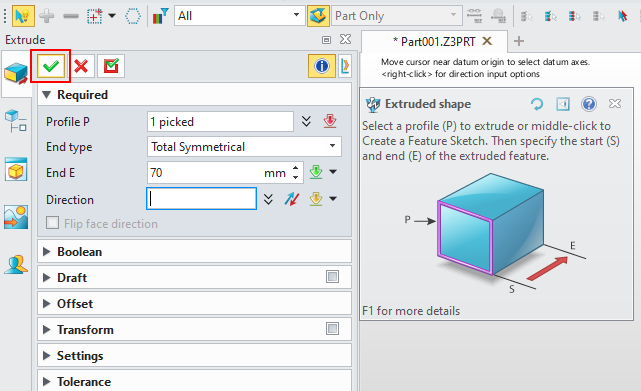This screenshot has height=391, width=641.
Task: Click the plus add-to-selection icon
Action: tap(47, 16)
